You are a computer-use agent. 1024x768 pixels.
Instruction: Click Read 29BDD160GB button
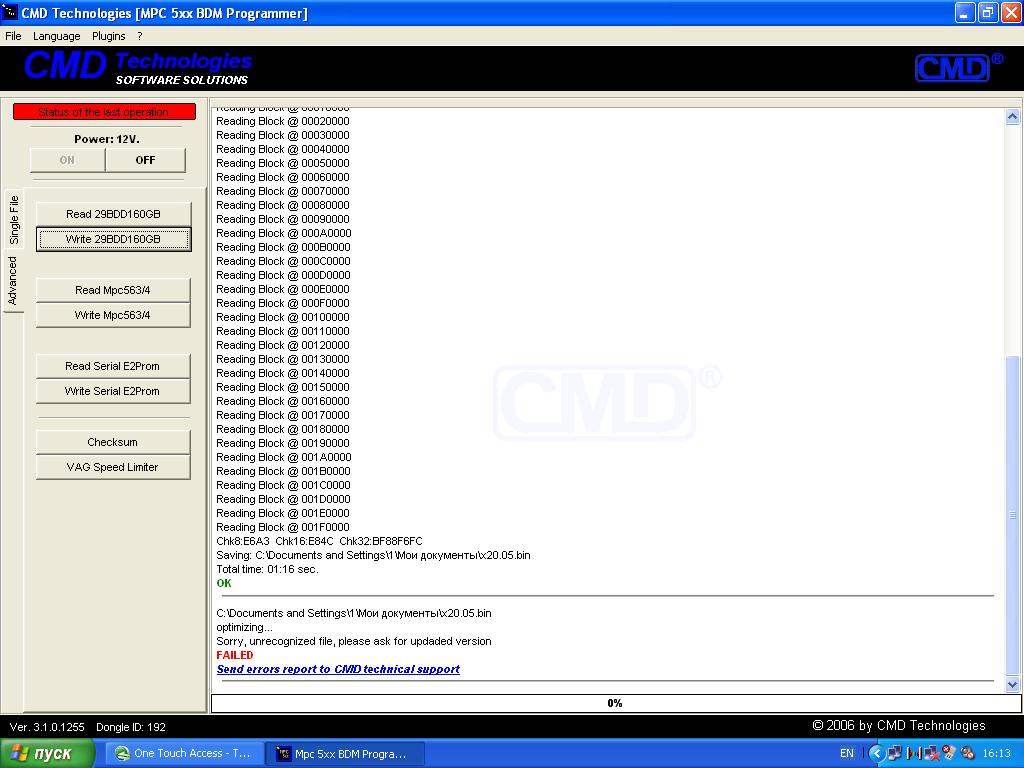click(113, 214)
